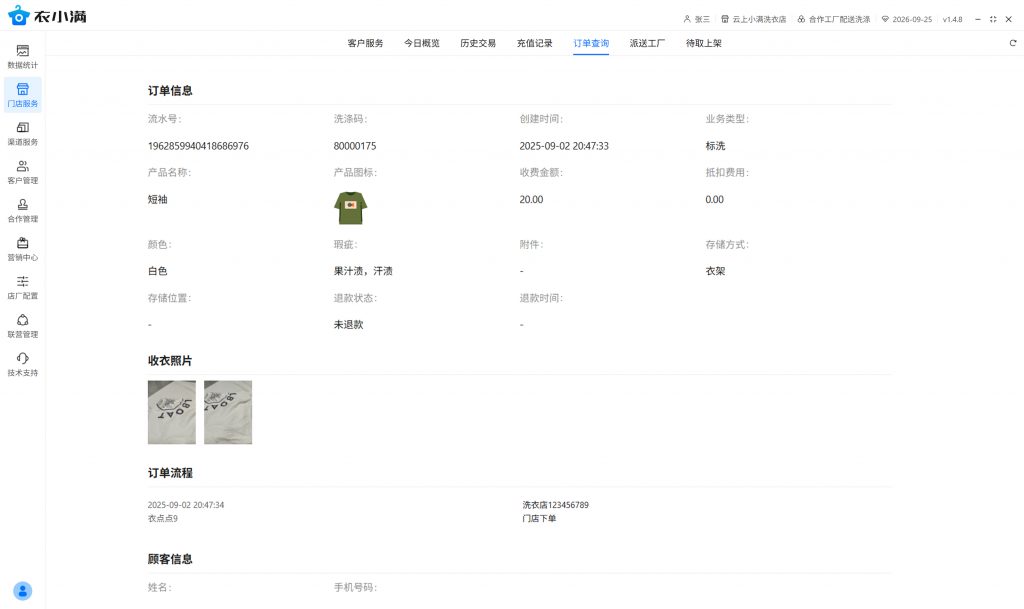Go to 渠道服务 in sidebar
Image resolution: width=1024 pixels, height=609 pixels.
point(22,133)
